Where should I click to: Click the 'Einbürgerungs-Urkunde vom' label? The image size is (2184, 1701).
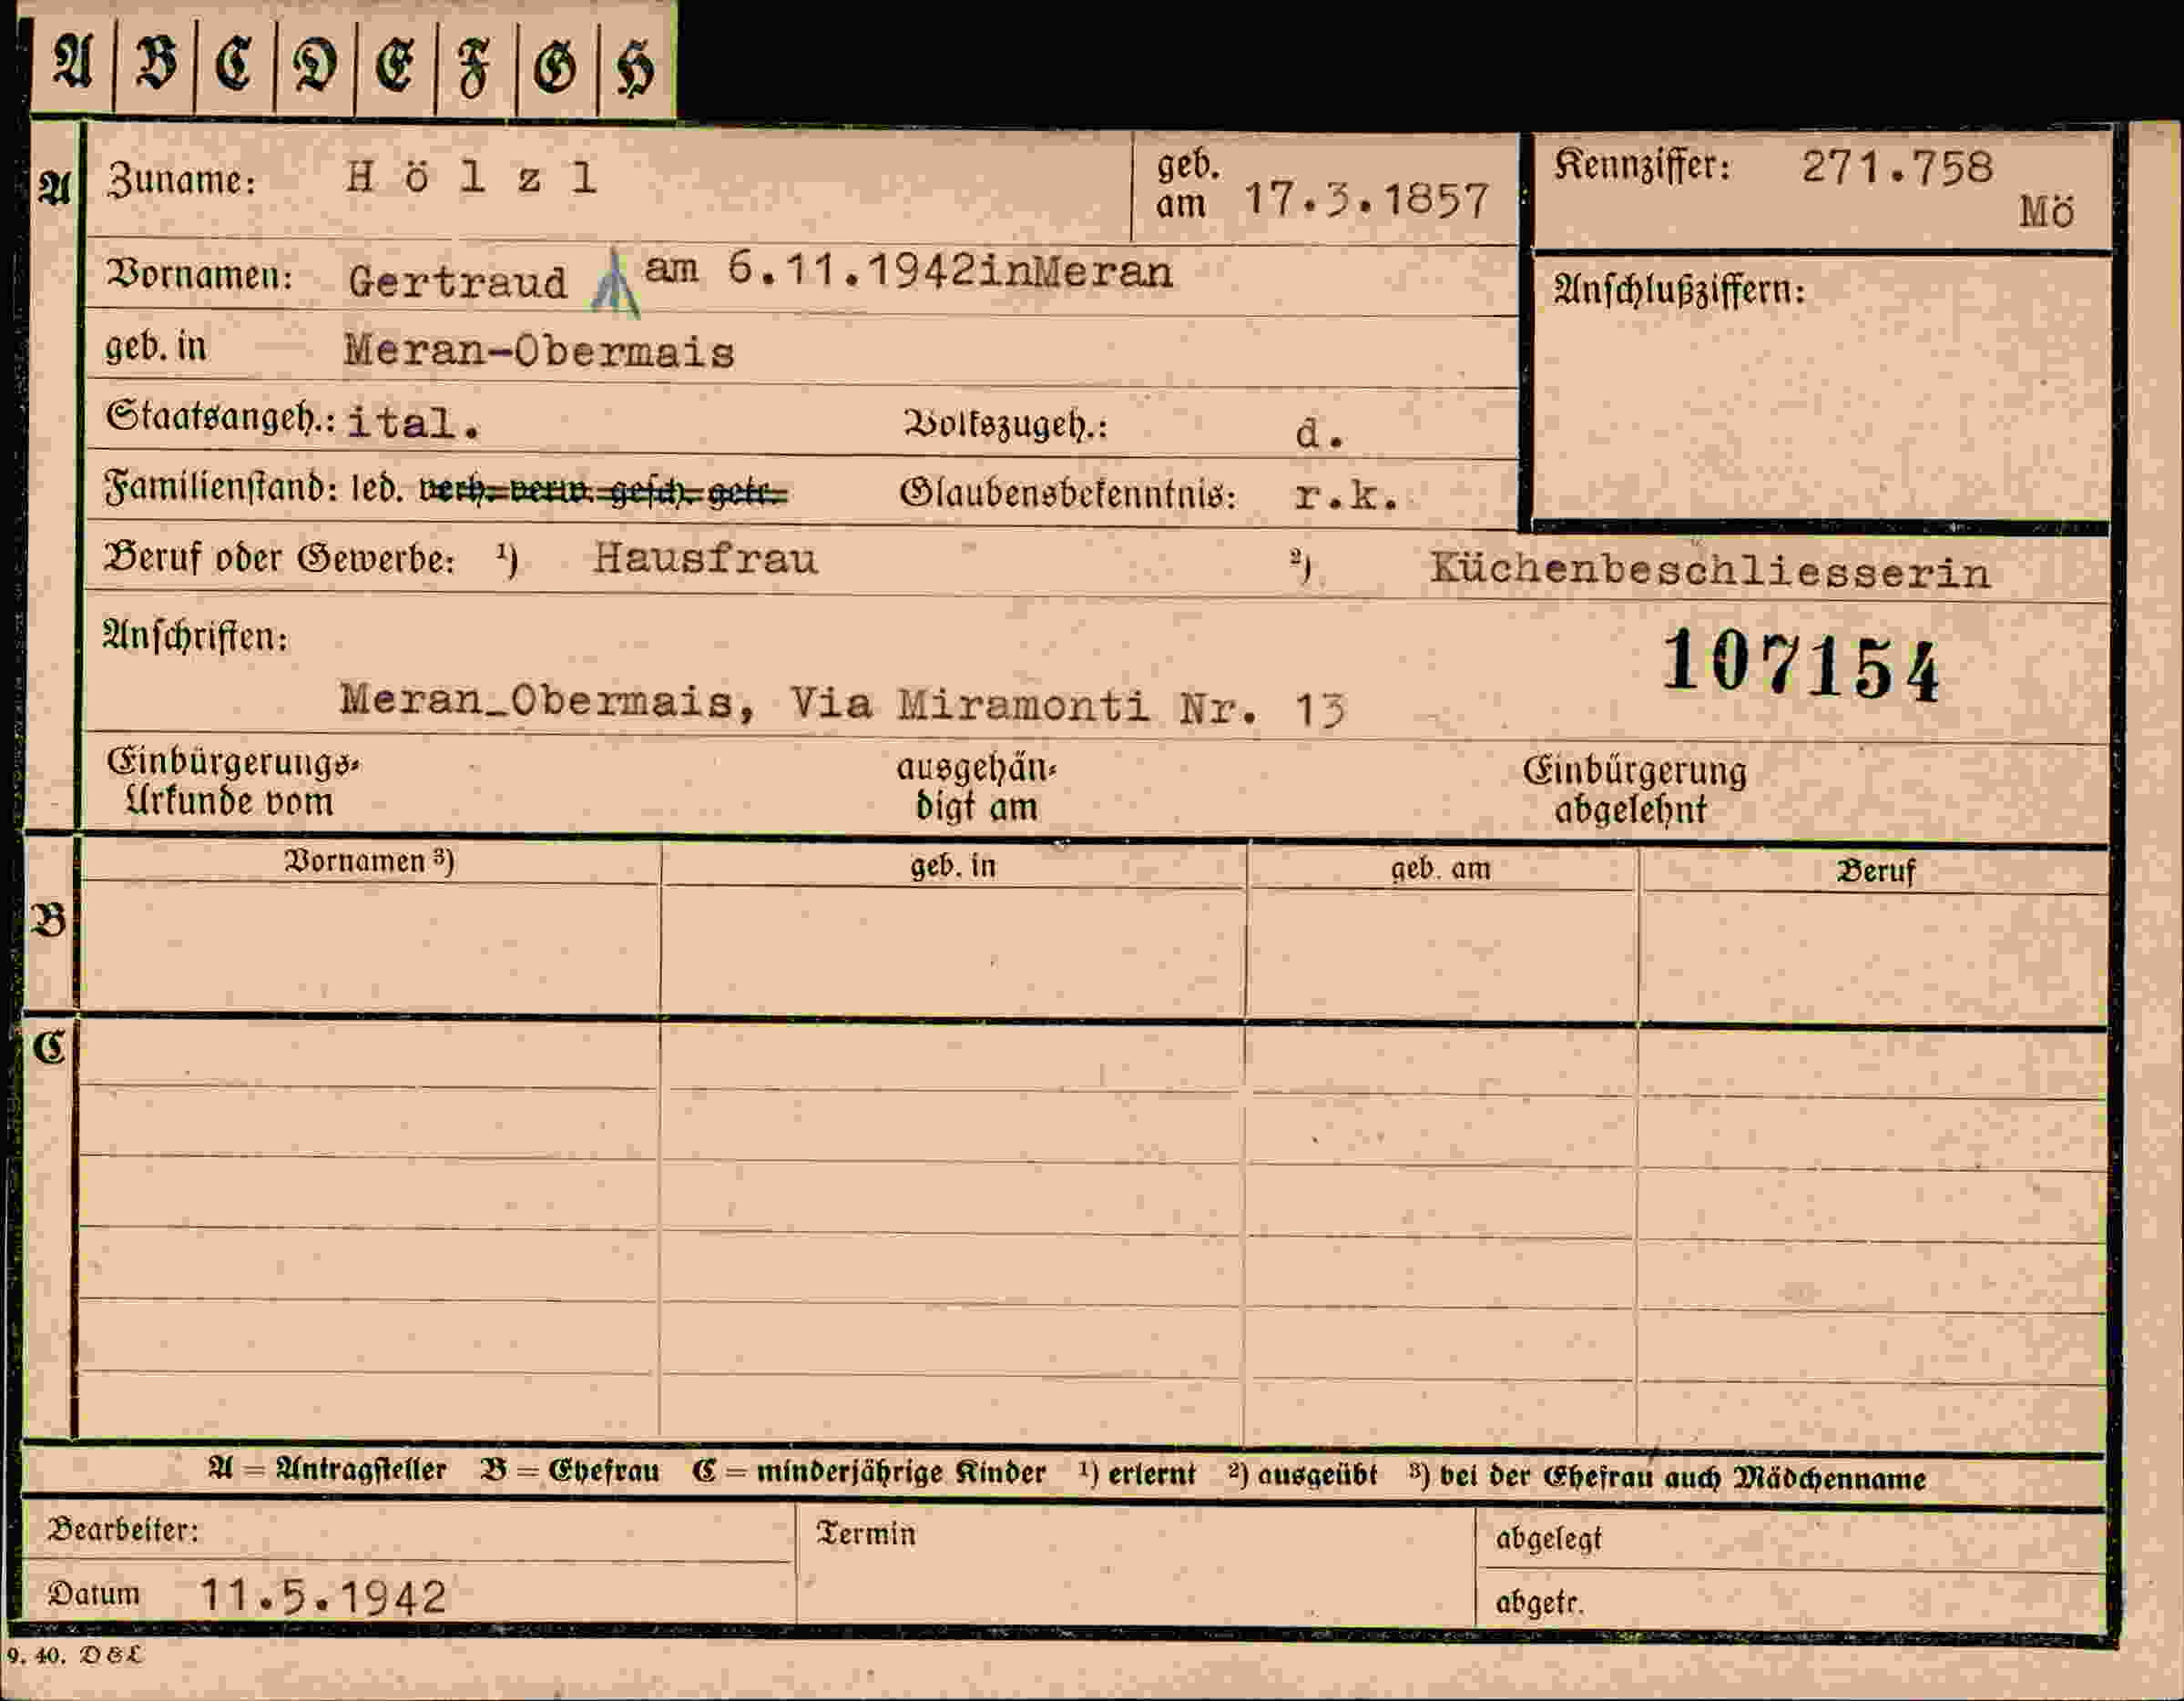pos(233,782)
